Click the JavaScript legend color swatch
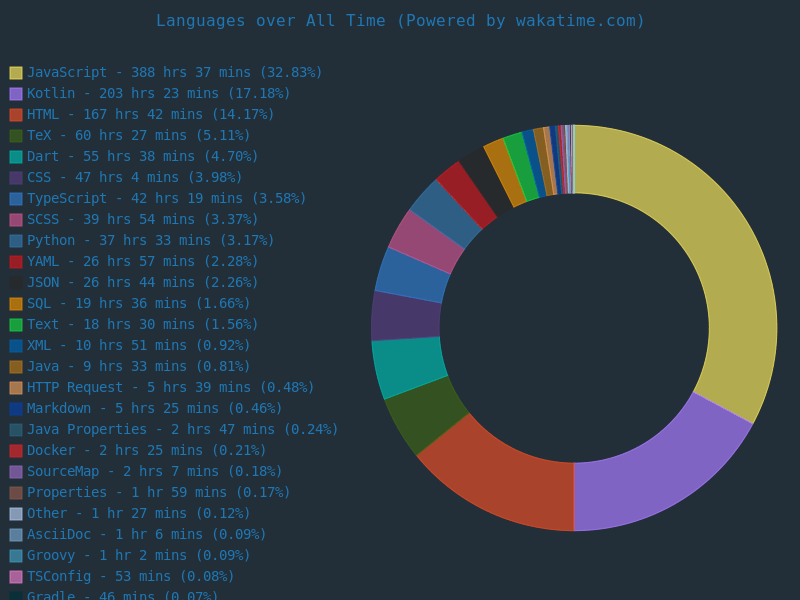The width and height of the screenshot is (800, 600). [x=16, y=73]
